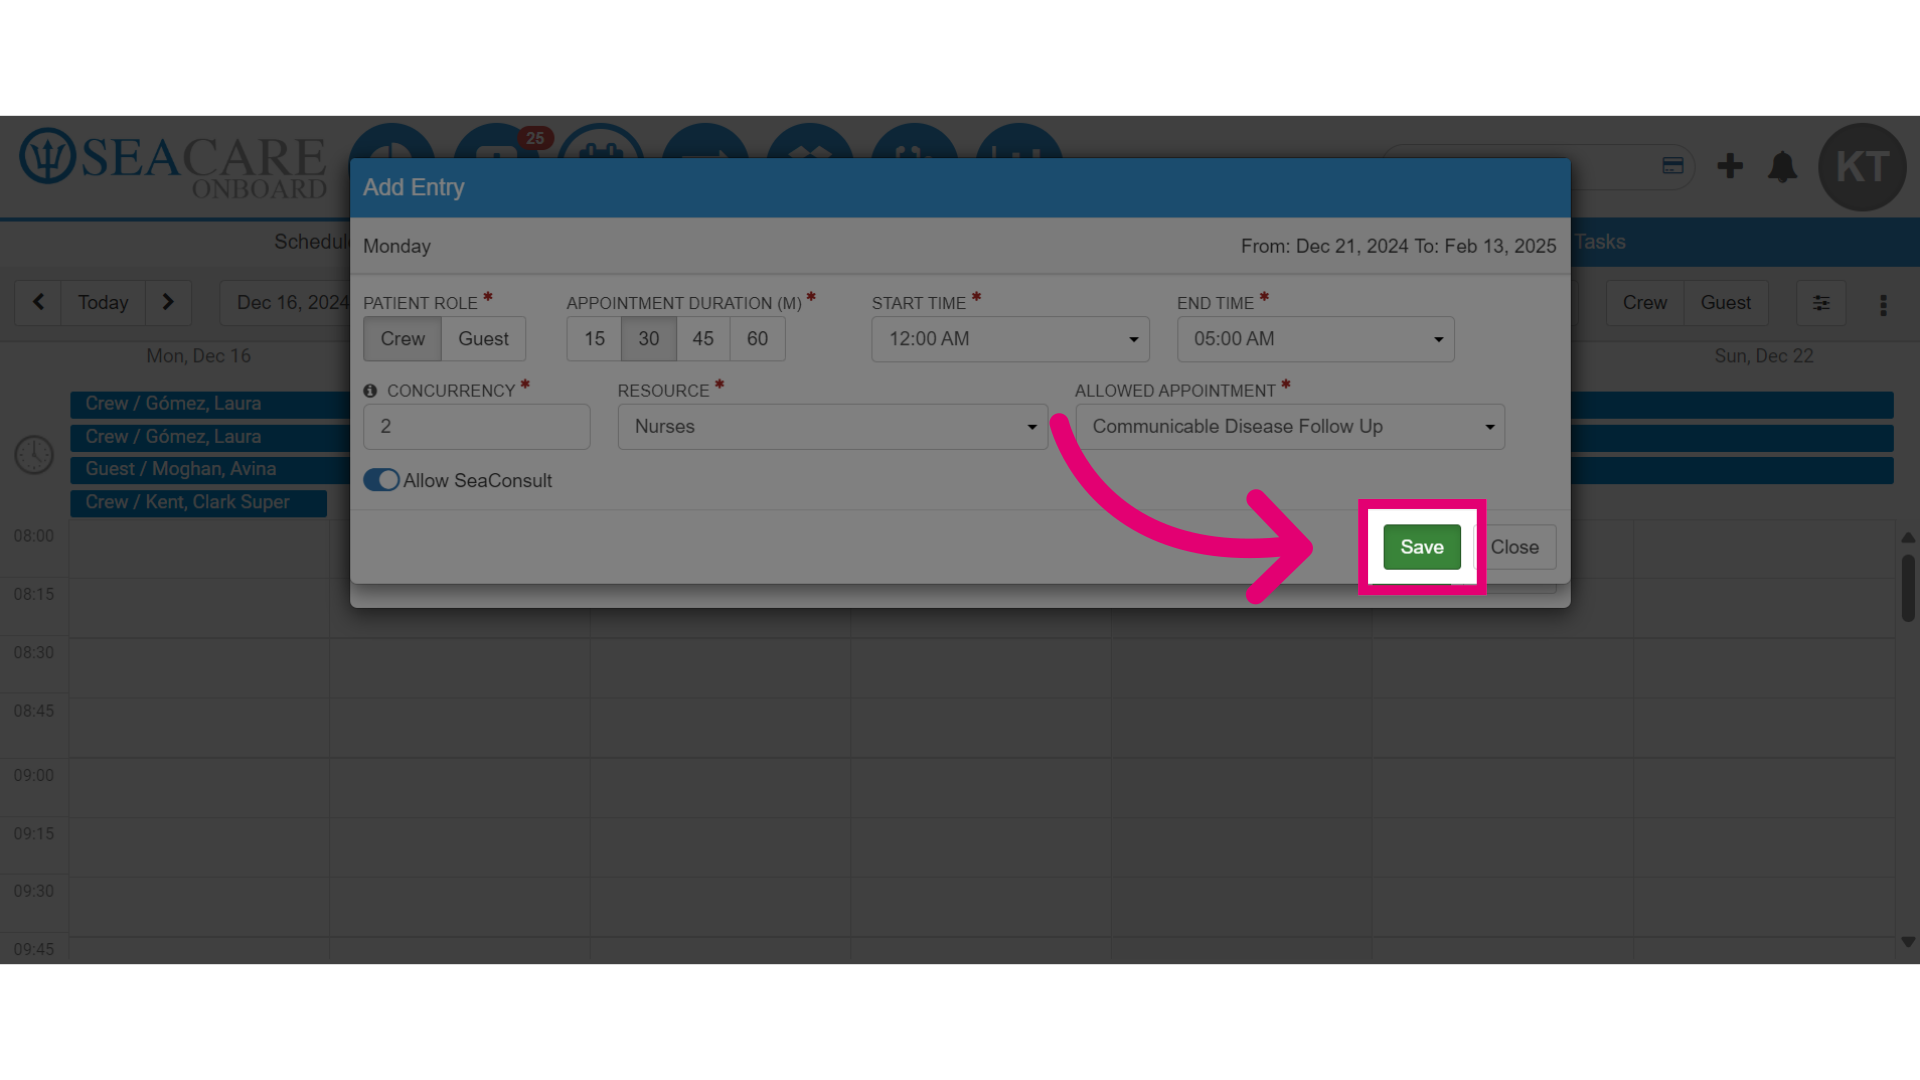Click the 09:00 time label row
This screenshot has width=1920, height=1080.
click(x=34, y=775)
